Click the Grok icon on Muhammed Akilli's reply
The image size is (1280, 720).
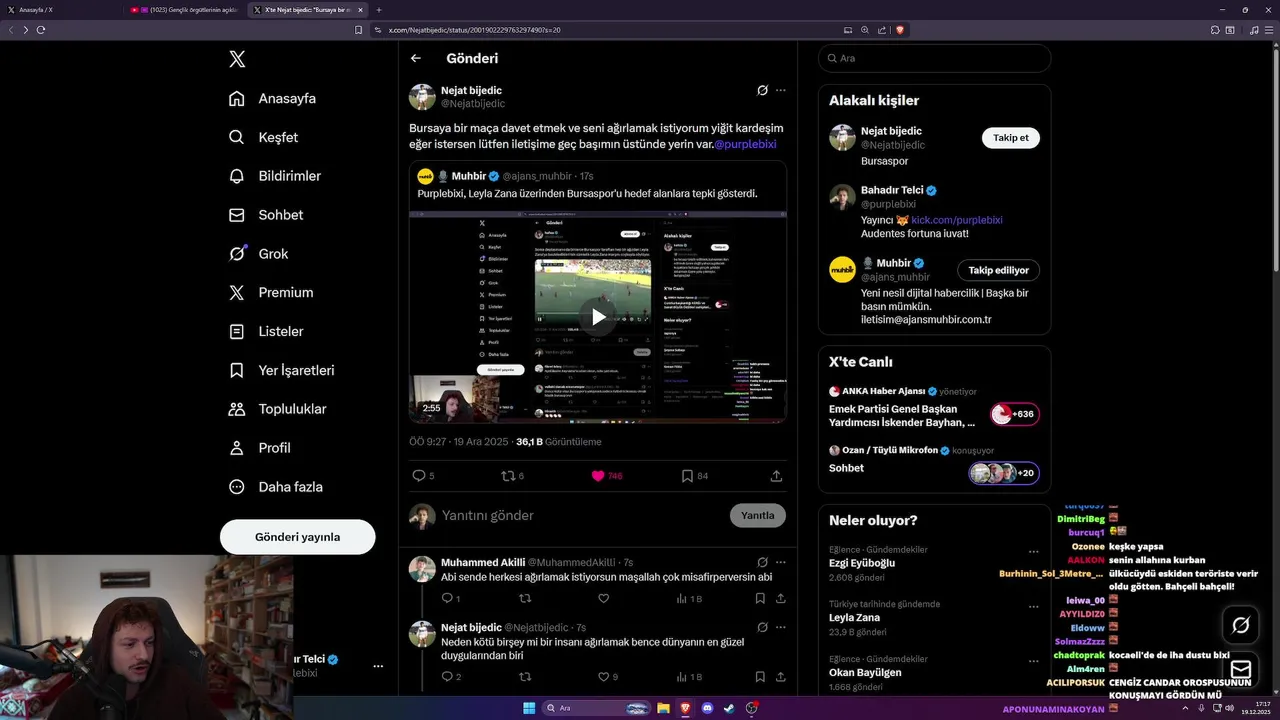pyautogui.click(x=762, y=562)
